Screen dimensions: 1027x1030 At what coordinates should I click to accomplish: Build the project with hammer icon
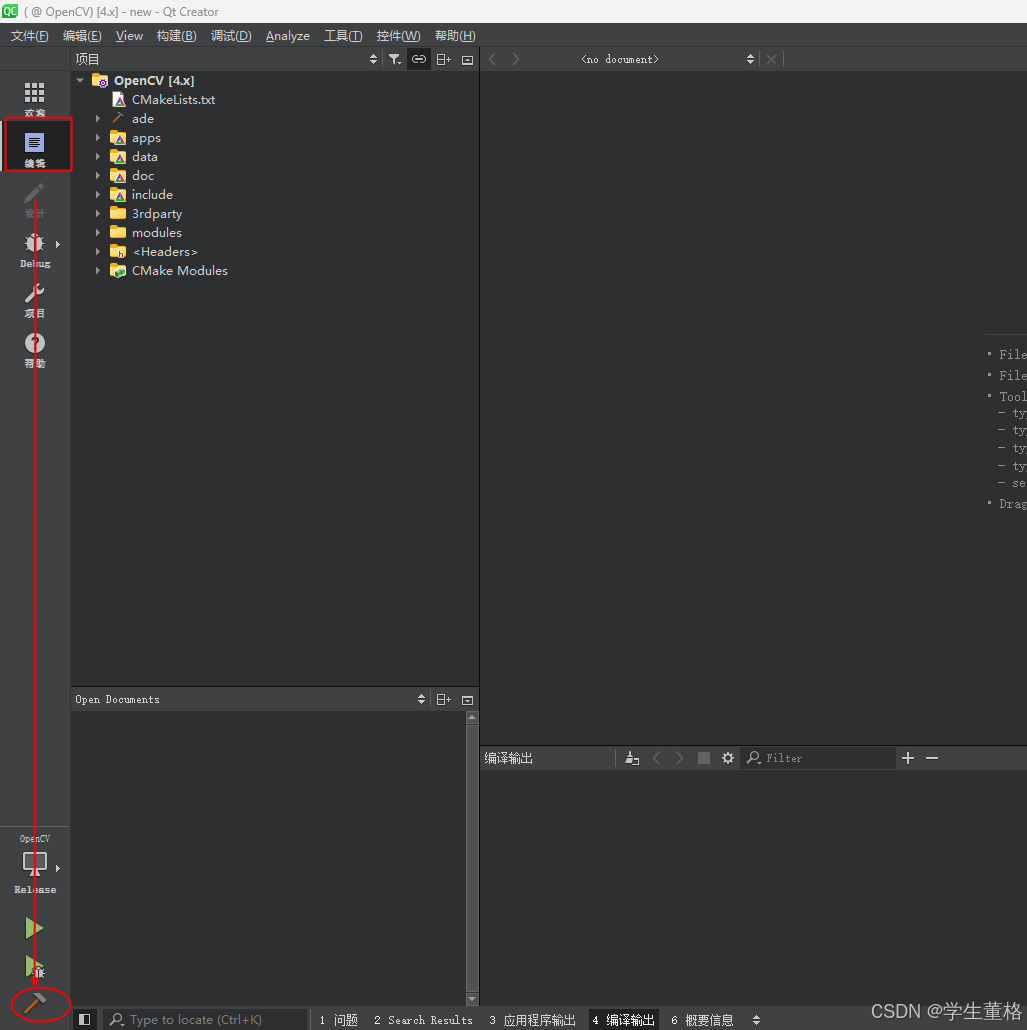point(34,1003)
